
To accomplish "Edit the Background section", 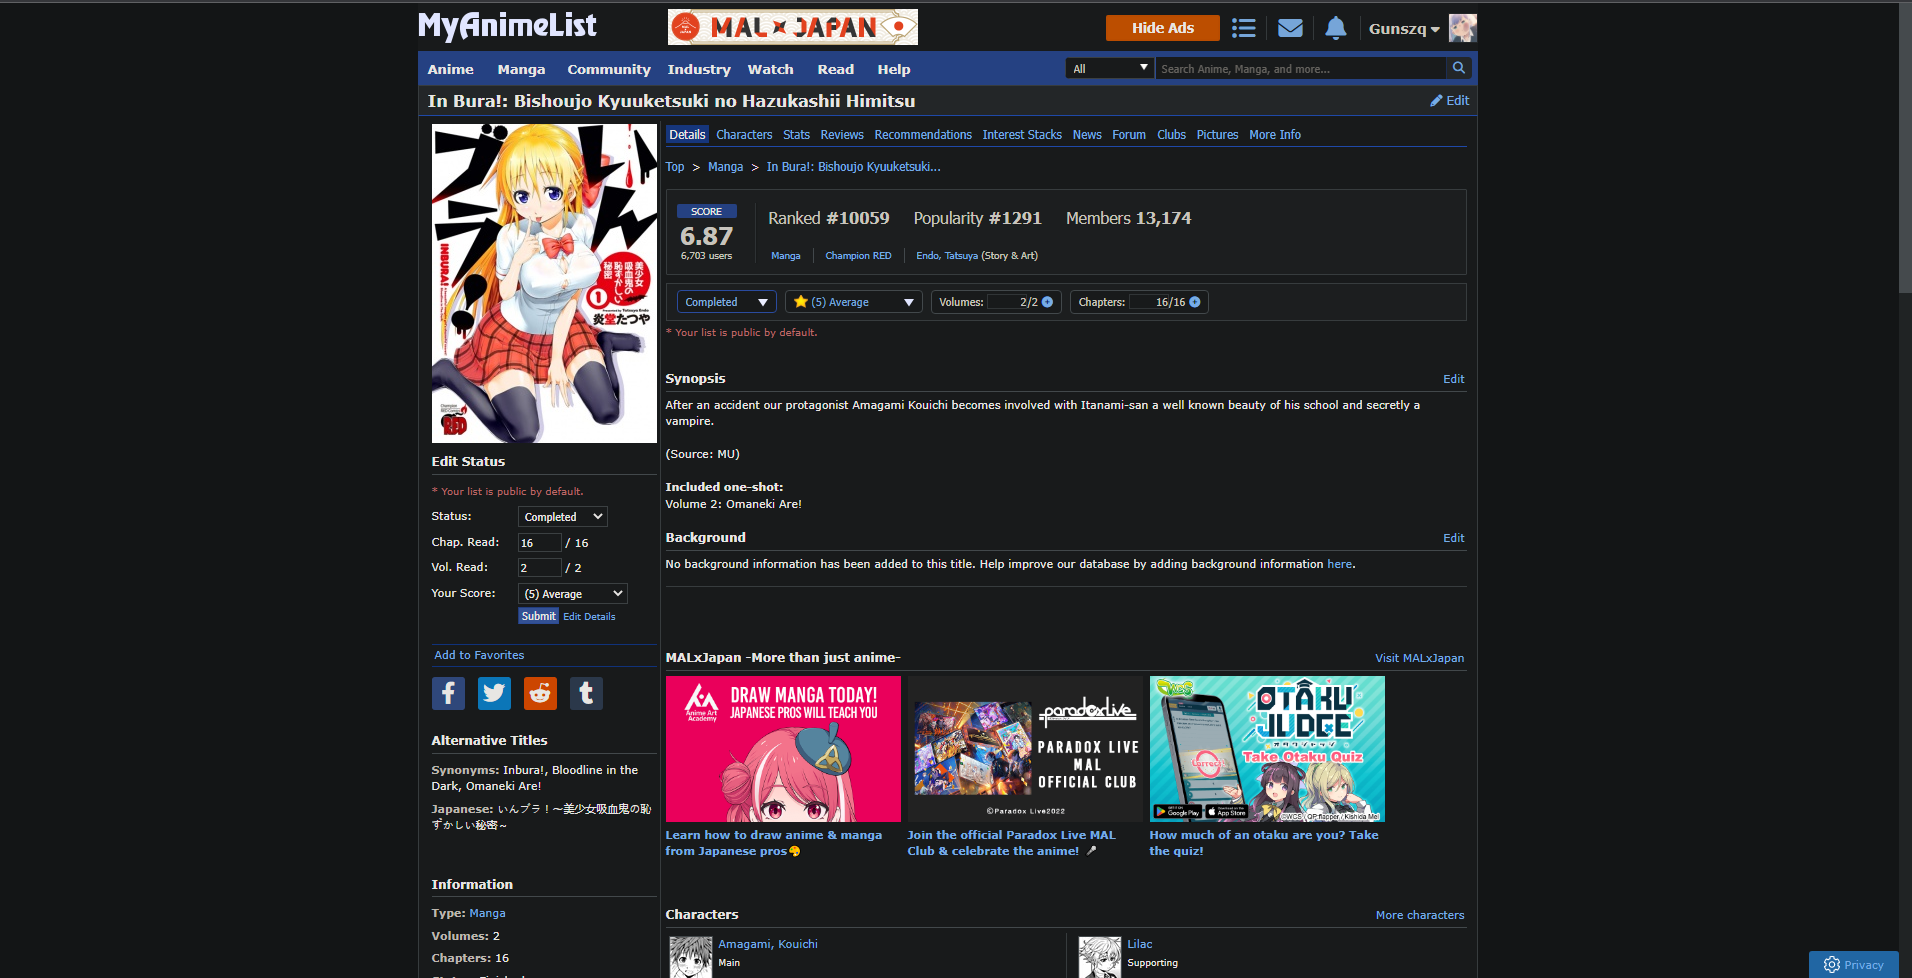I will (x=1453, y=538).
